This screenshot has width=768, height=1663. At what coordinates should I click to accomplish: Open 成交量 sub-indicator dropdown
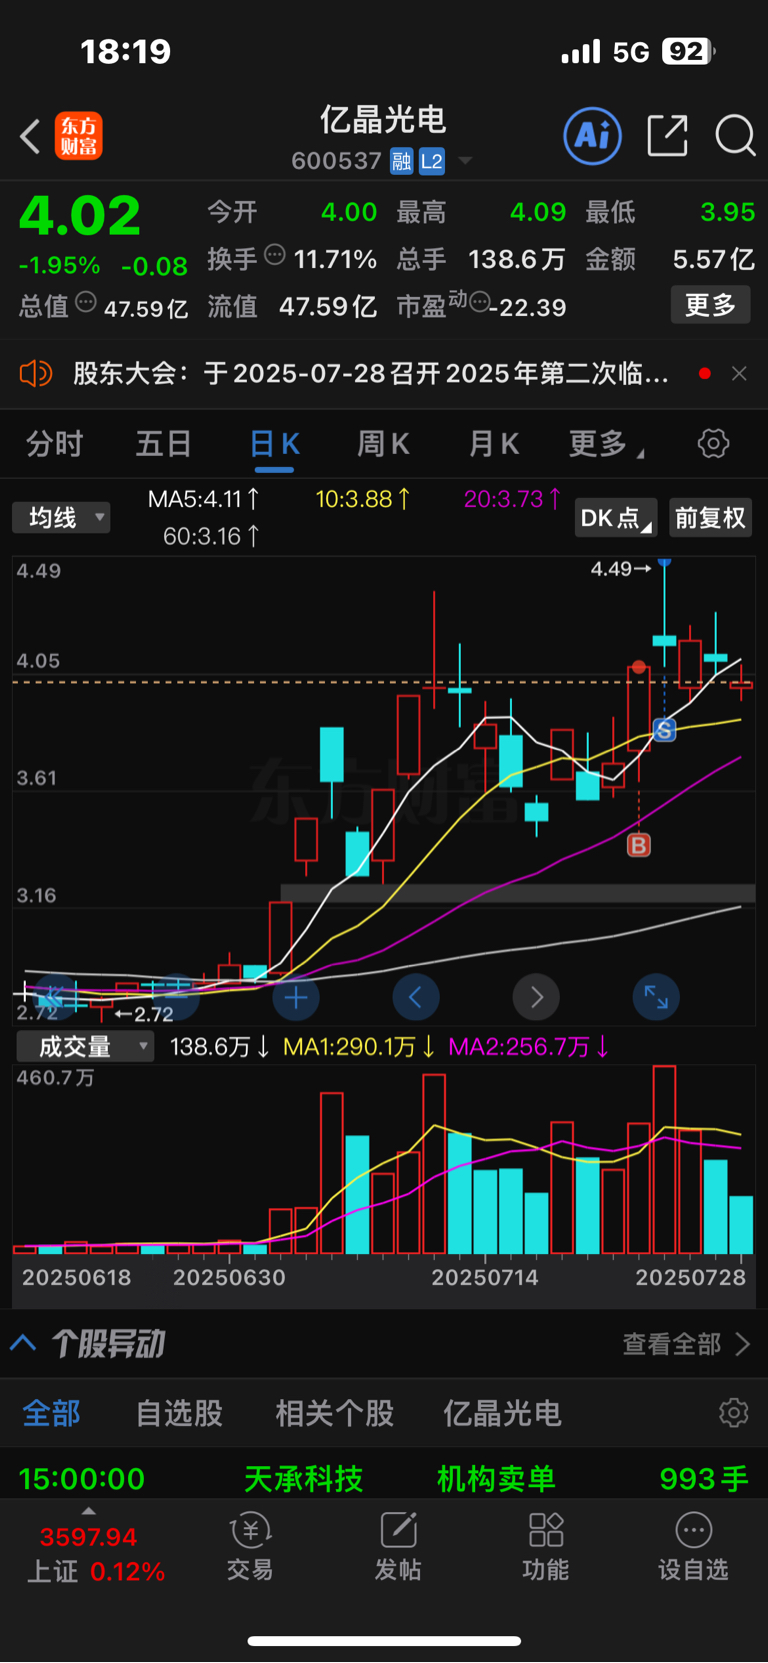[85, 1047]
